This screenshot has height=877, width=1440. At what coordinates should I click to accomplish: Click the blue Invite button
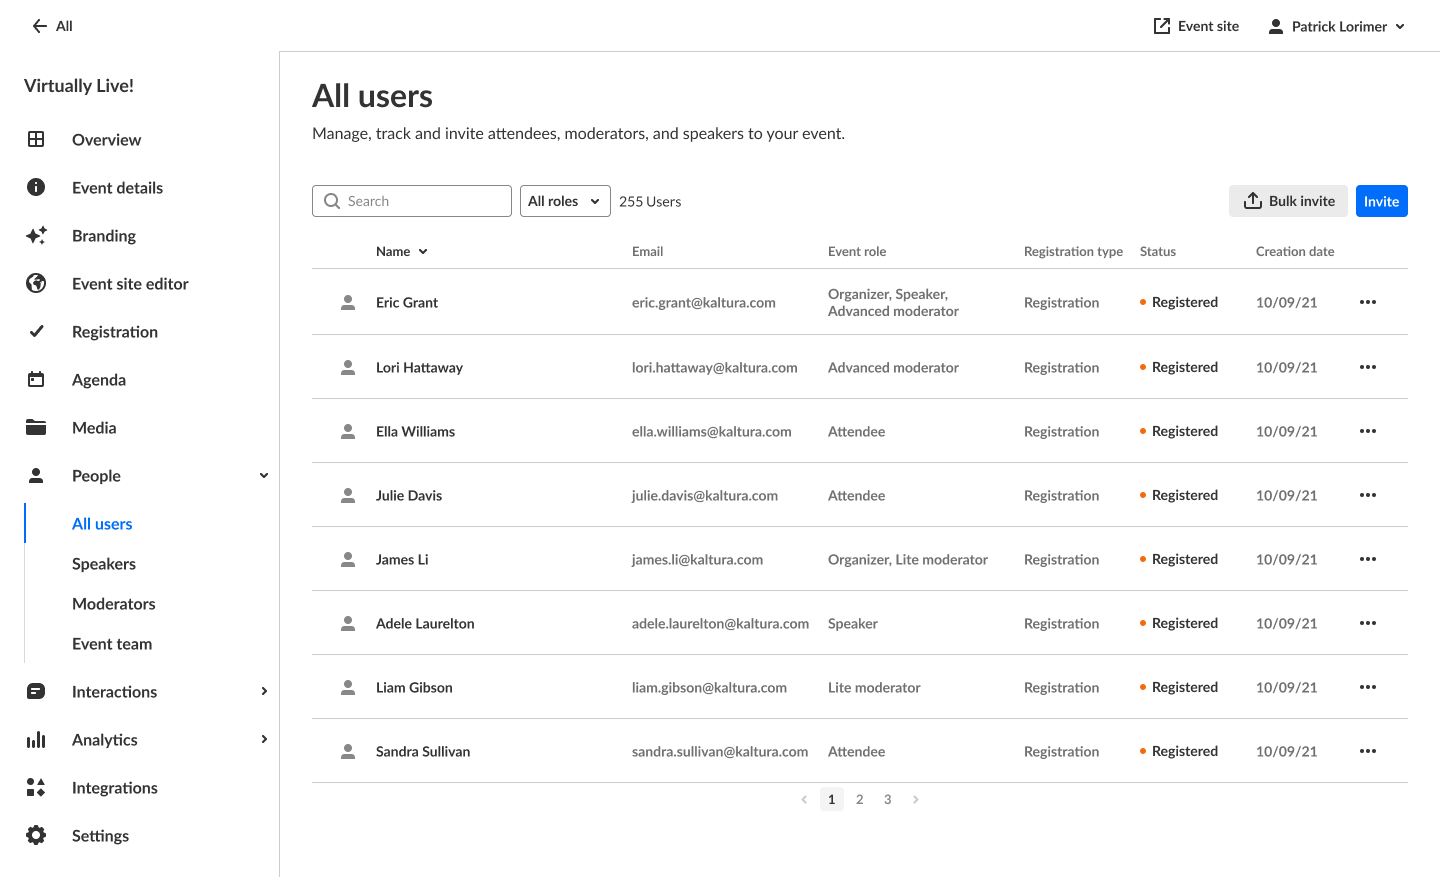pos(1381,201)
